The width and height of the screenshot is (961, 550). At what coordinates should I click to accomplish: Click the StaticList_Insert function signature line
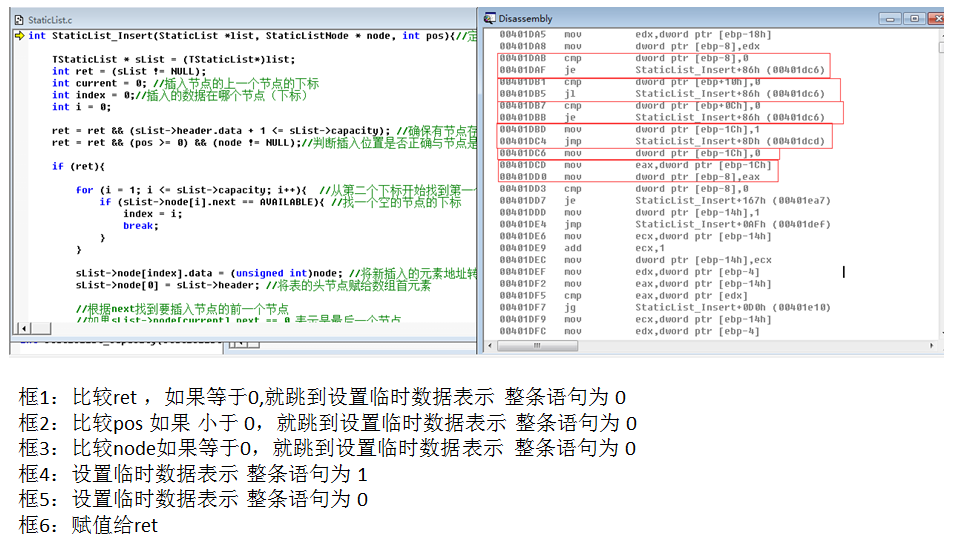[x=252, y=36]
